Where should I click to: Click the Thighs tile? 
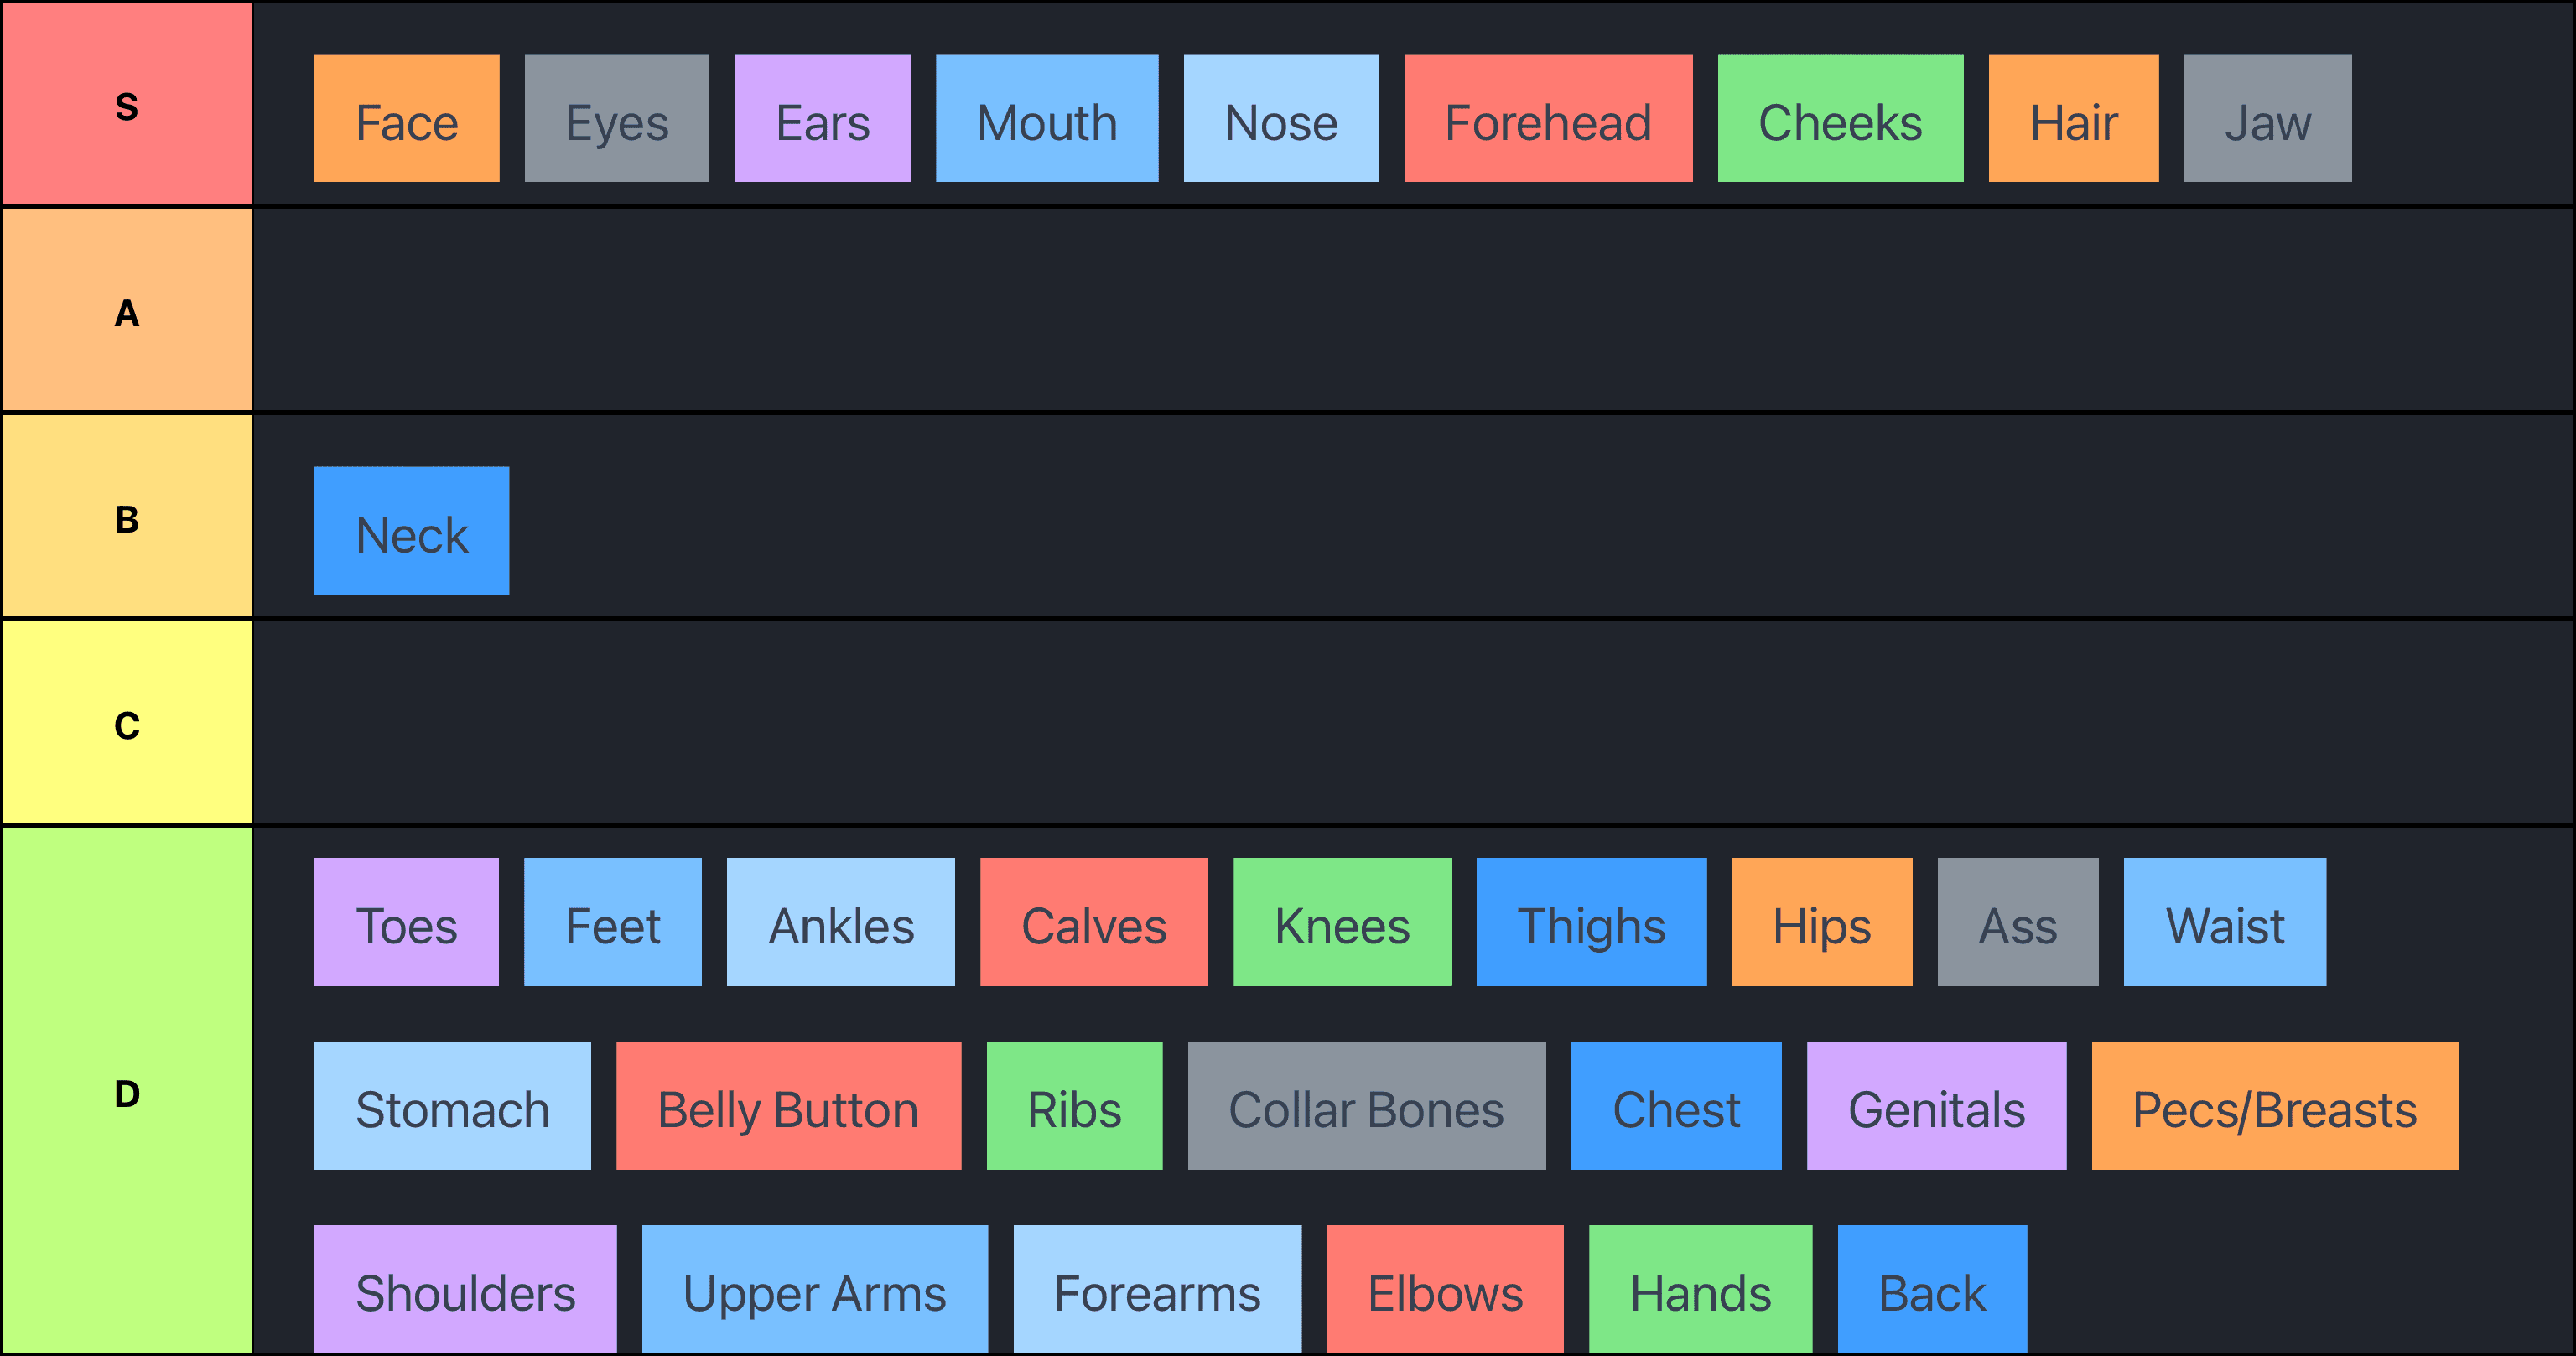click(x=1590, y=921)
